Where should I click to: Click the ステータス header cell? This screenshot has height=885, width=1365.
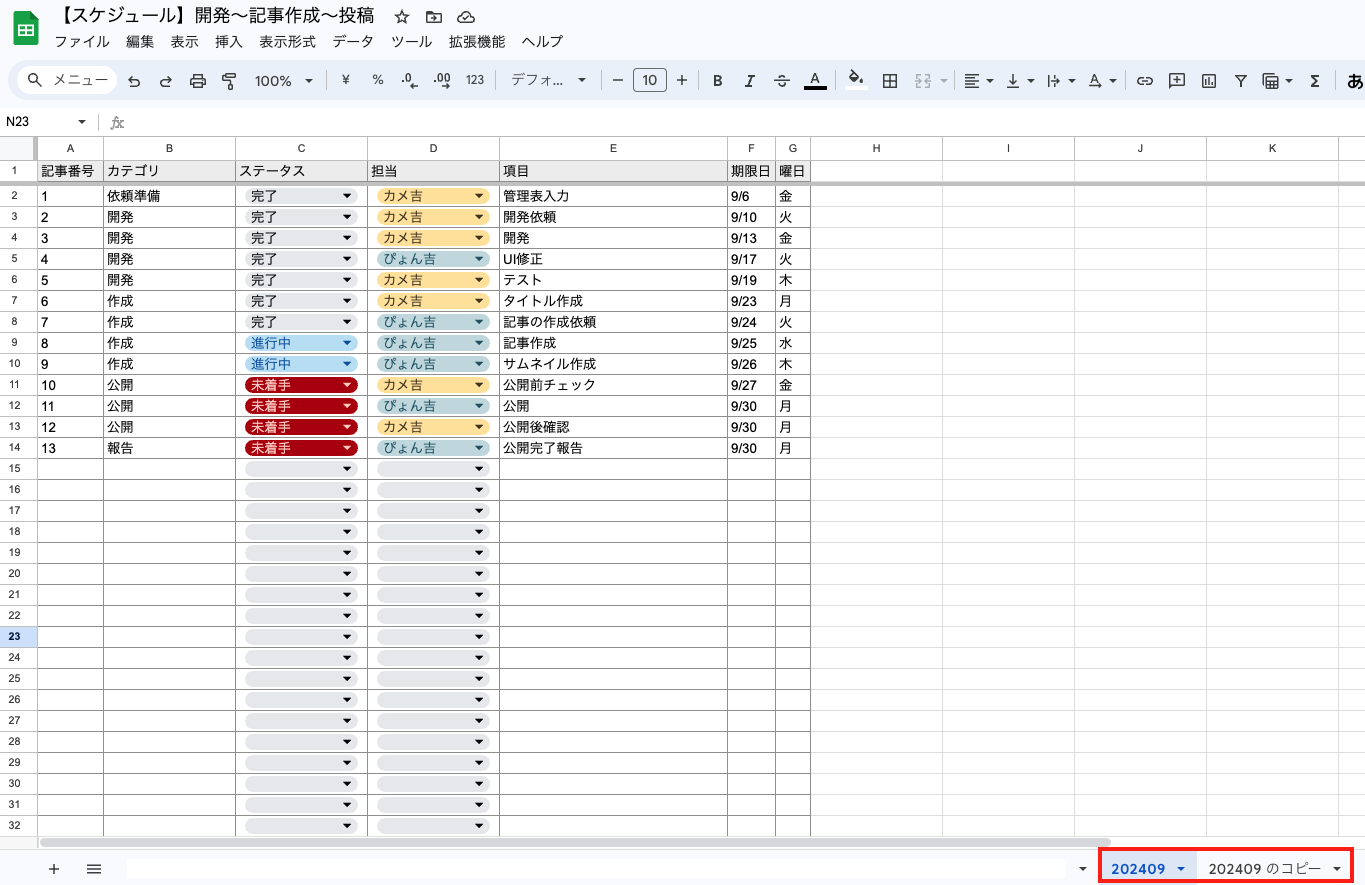301,171
